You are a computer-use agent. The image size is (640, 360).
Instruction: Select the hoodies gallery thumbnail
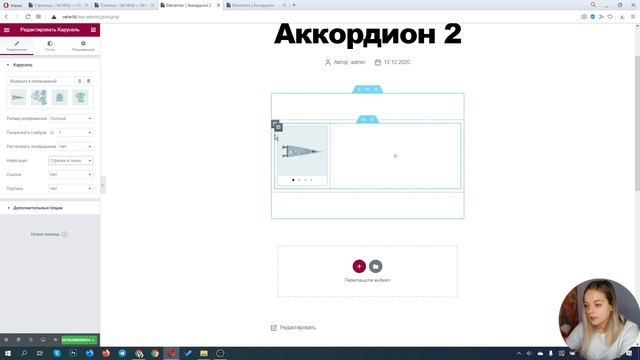pos(39,97)
